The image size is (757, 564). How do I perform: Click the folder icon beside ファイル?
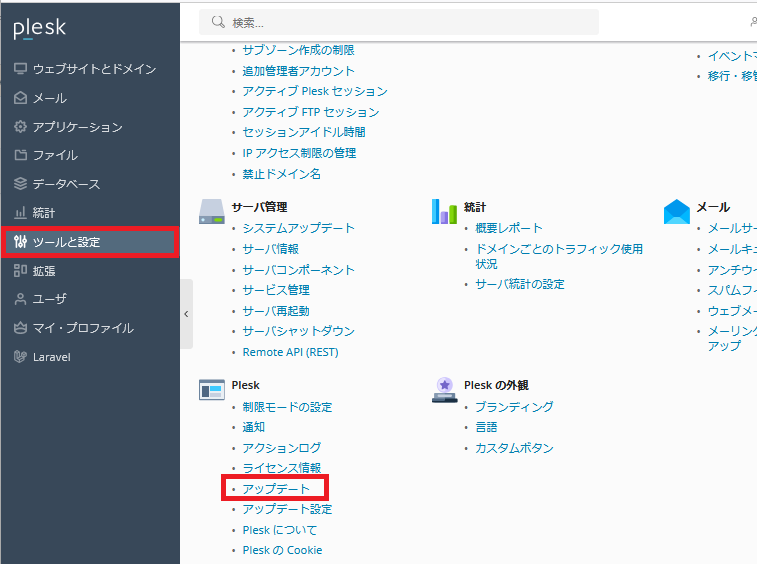point(20,155)
